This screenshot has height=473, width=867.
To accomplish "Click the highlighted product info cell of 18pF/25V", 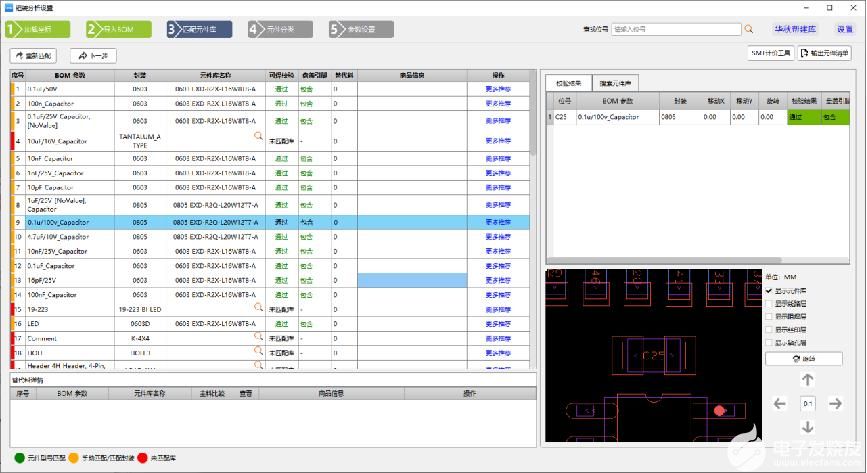I will pos(412,280).
